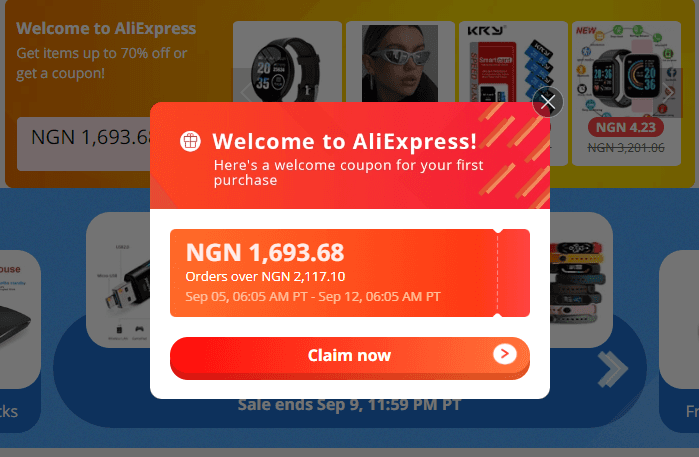Screen dimensions: 699x457
Task: Click the background NGN 1,693.68 coupon box
Action: point(84,144)
